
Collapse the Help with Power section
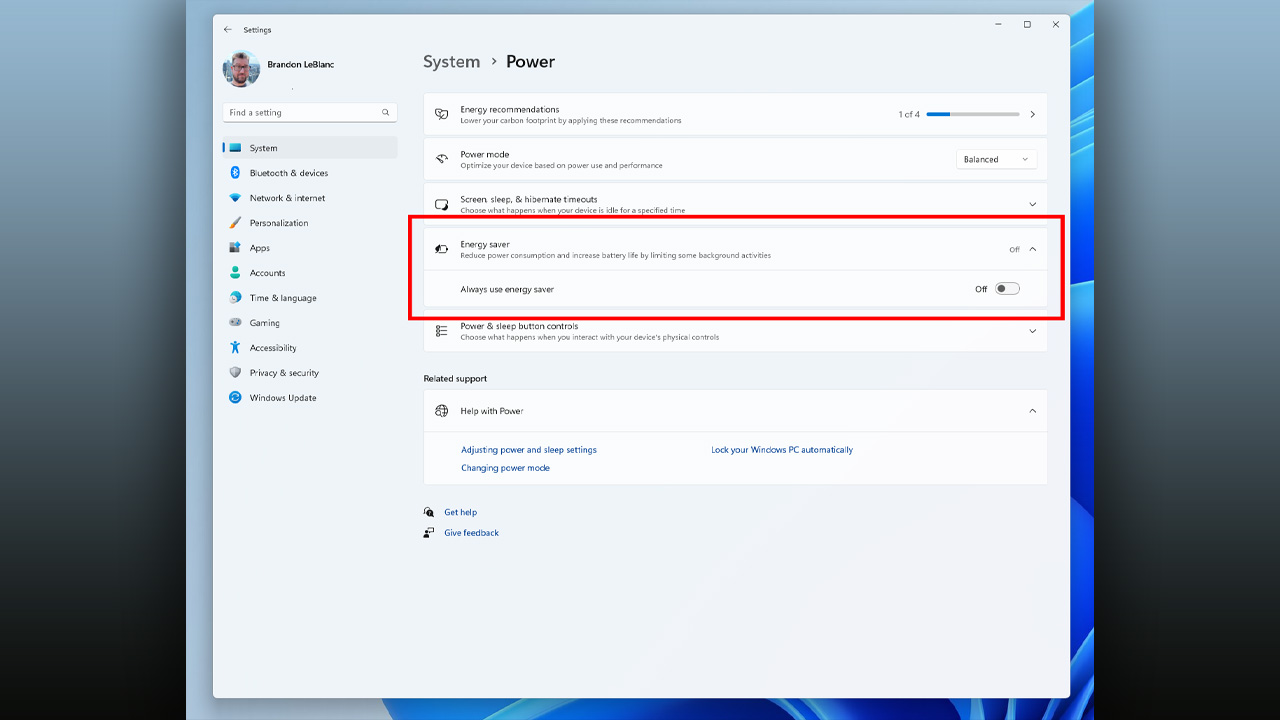(1033, 411)
